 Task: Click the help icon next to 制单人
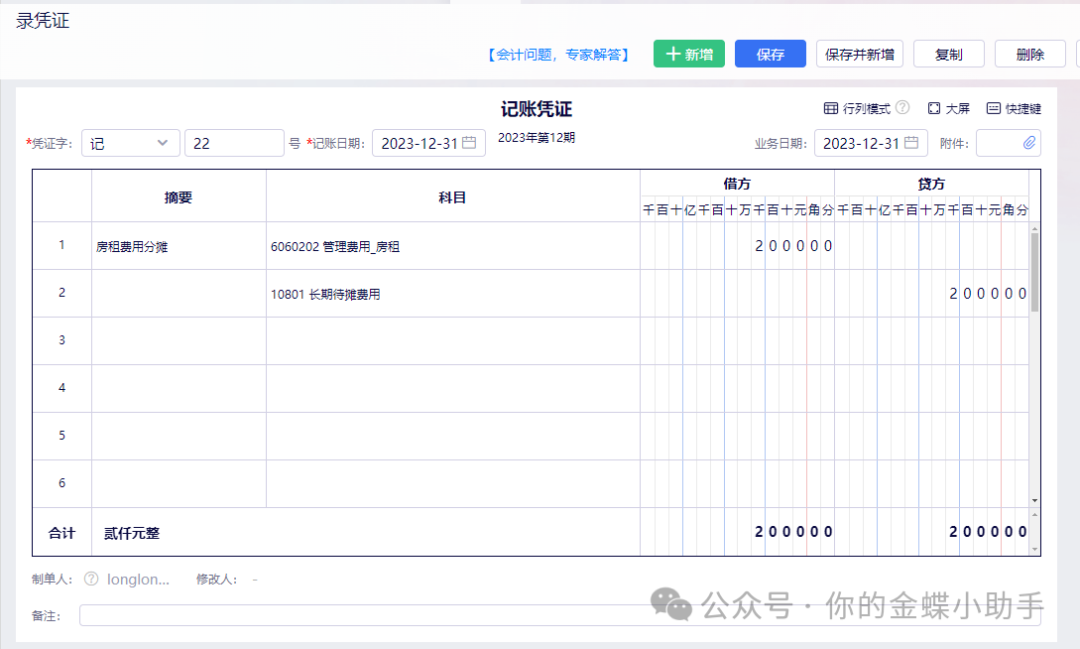point(91,579)
